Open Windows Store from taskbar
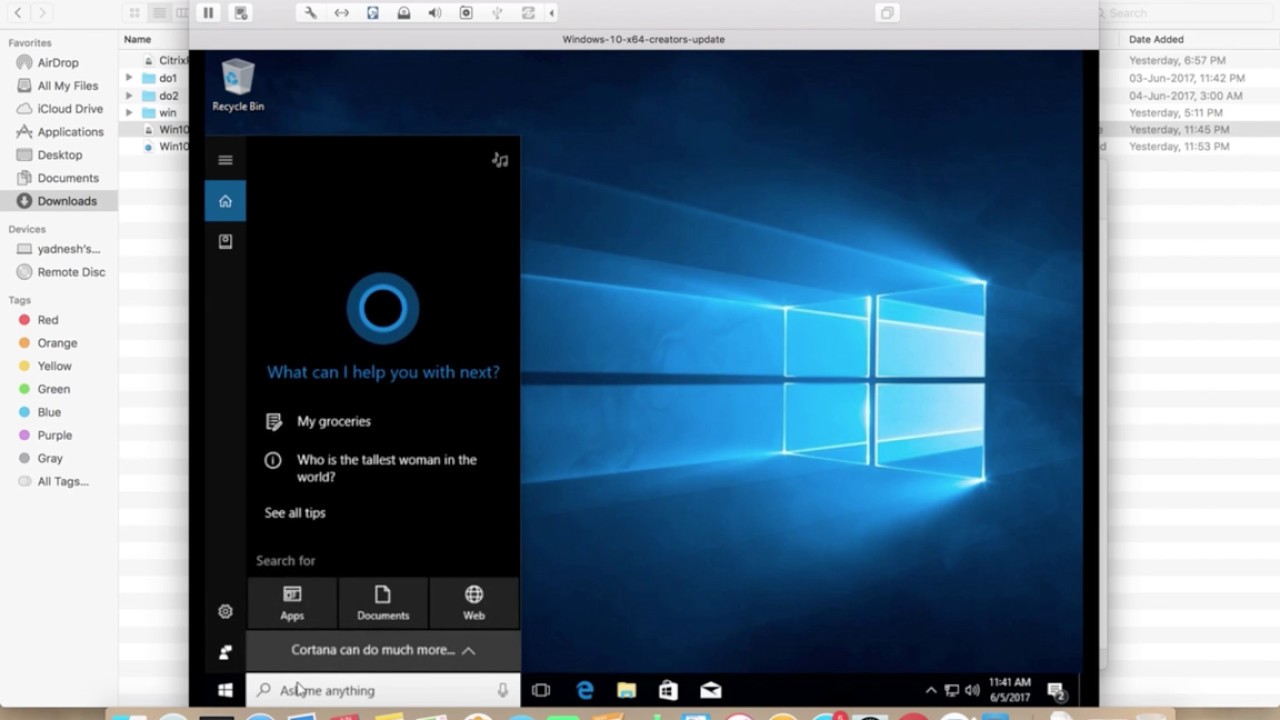The image size is (1280, 720). pos(668,690)
